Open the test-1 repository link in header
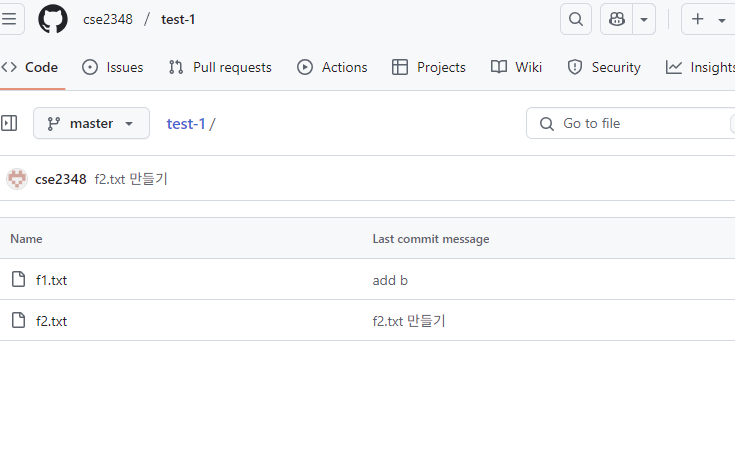 pyautogui.click(x=178, y=19)
